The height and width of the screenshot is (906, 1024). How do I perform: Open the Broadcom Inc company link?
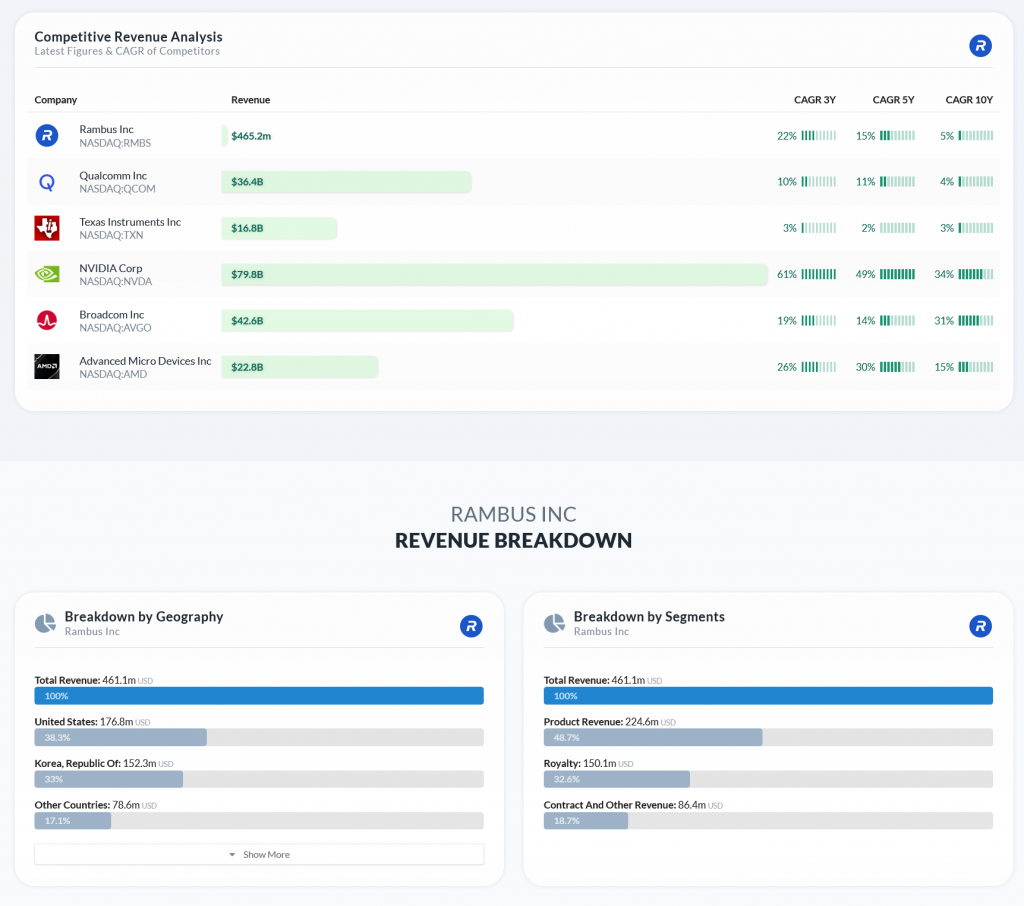[112, 315]
